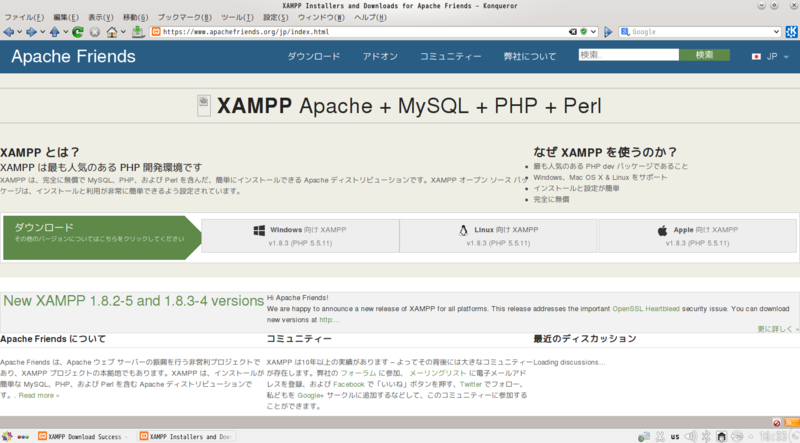The width and height of the screenshot is (800, 443).
Task: Open the ヘルプ(H) menu
Action: point(370,17)
